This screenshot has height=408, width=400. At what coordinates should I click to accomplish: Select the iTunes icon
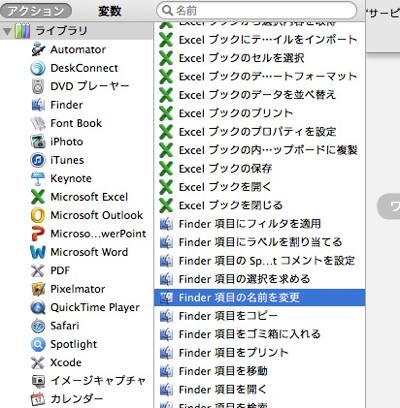38,160
